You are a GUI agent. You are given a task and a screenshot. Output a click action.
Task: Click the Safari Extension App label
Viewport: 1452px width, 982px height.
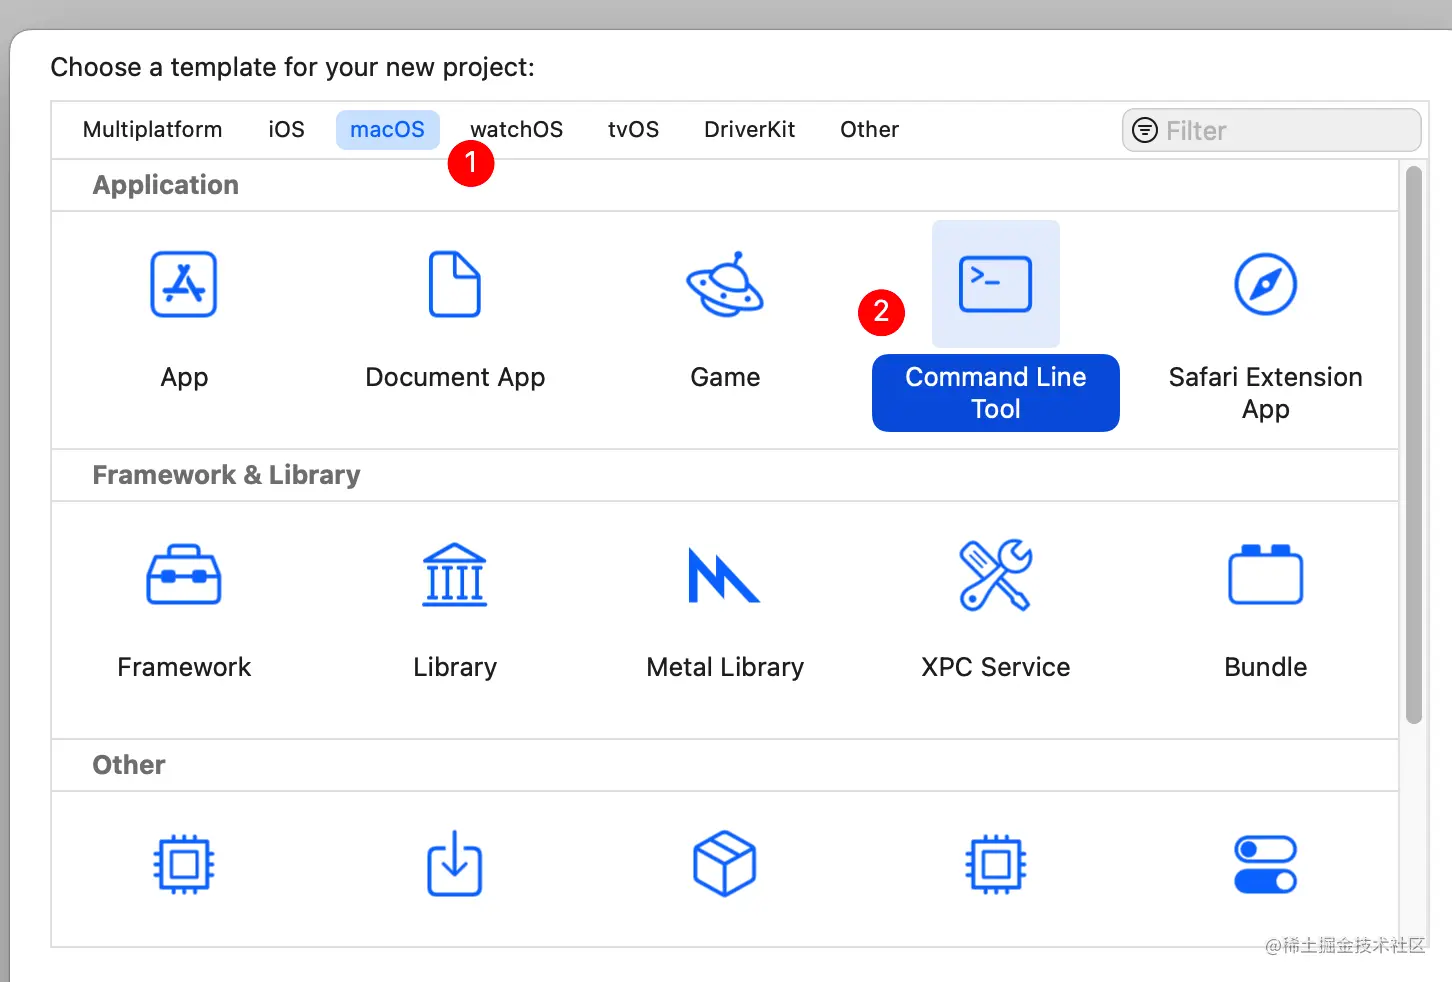click(1266, 393)
